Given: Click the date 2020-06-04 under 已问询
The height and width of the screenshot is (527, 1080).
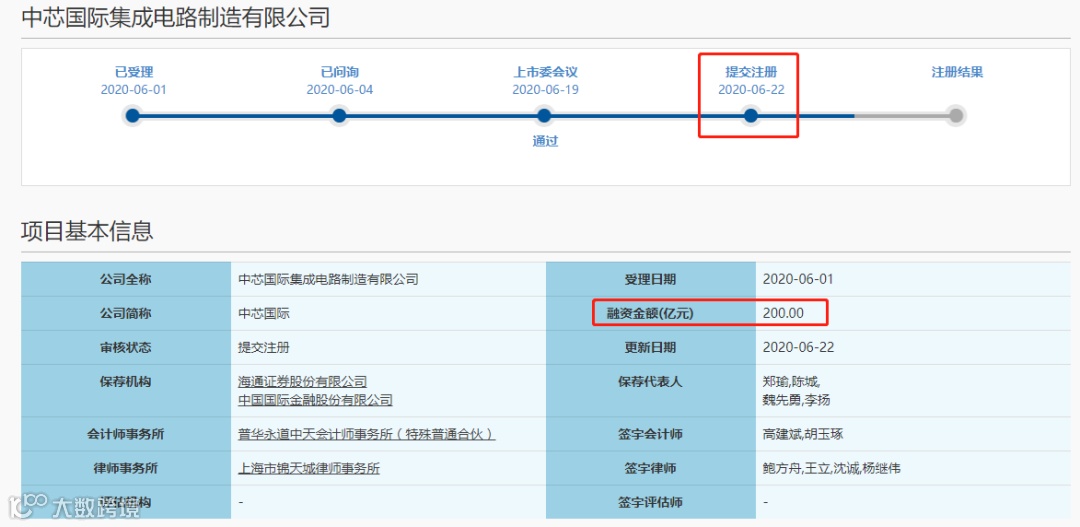Looking at the screenshot, I should (340, 90).
